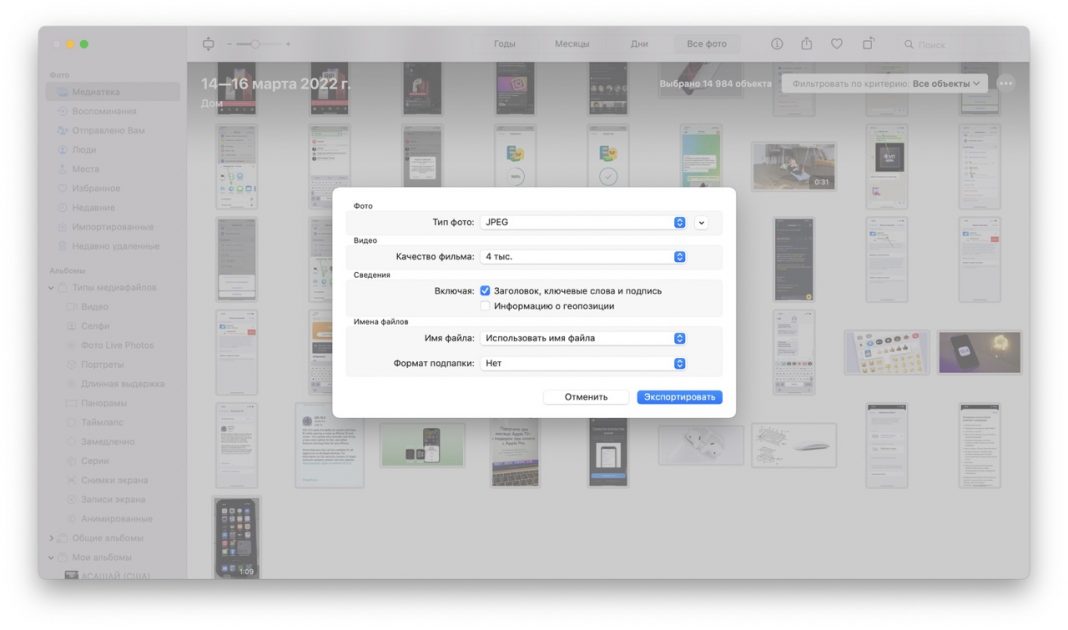
Task: Expand the Общие альбомы group
Action: pos(51,538)
